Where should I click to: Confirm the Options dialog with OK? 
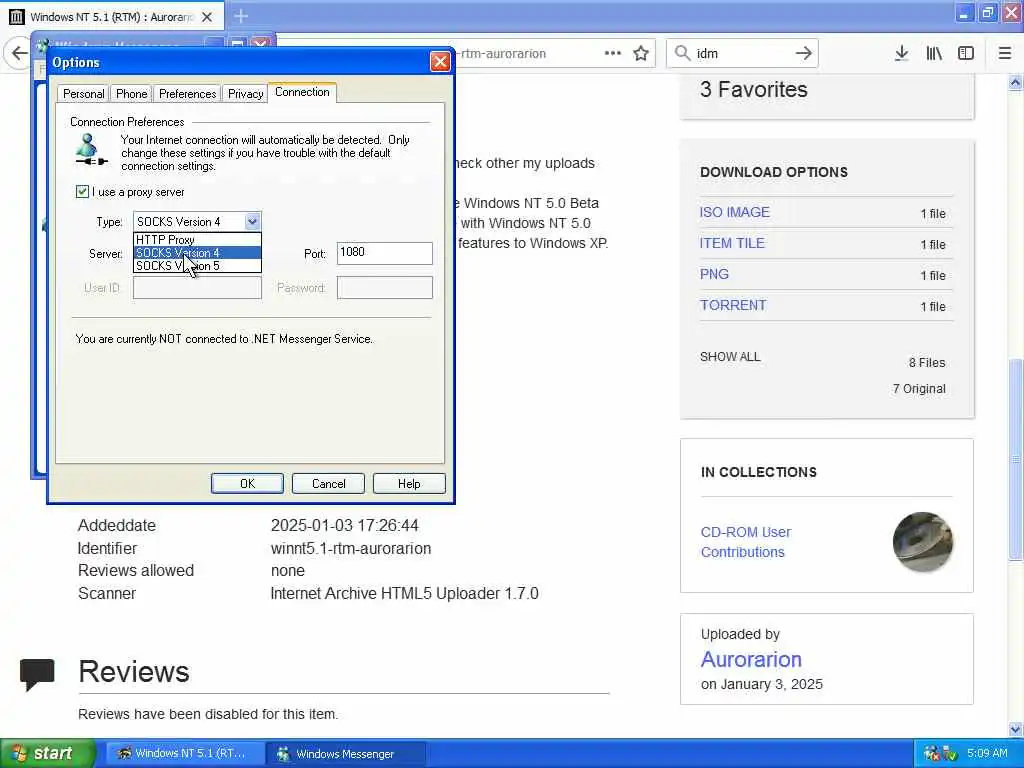click(x=247, y=483)
